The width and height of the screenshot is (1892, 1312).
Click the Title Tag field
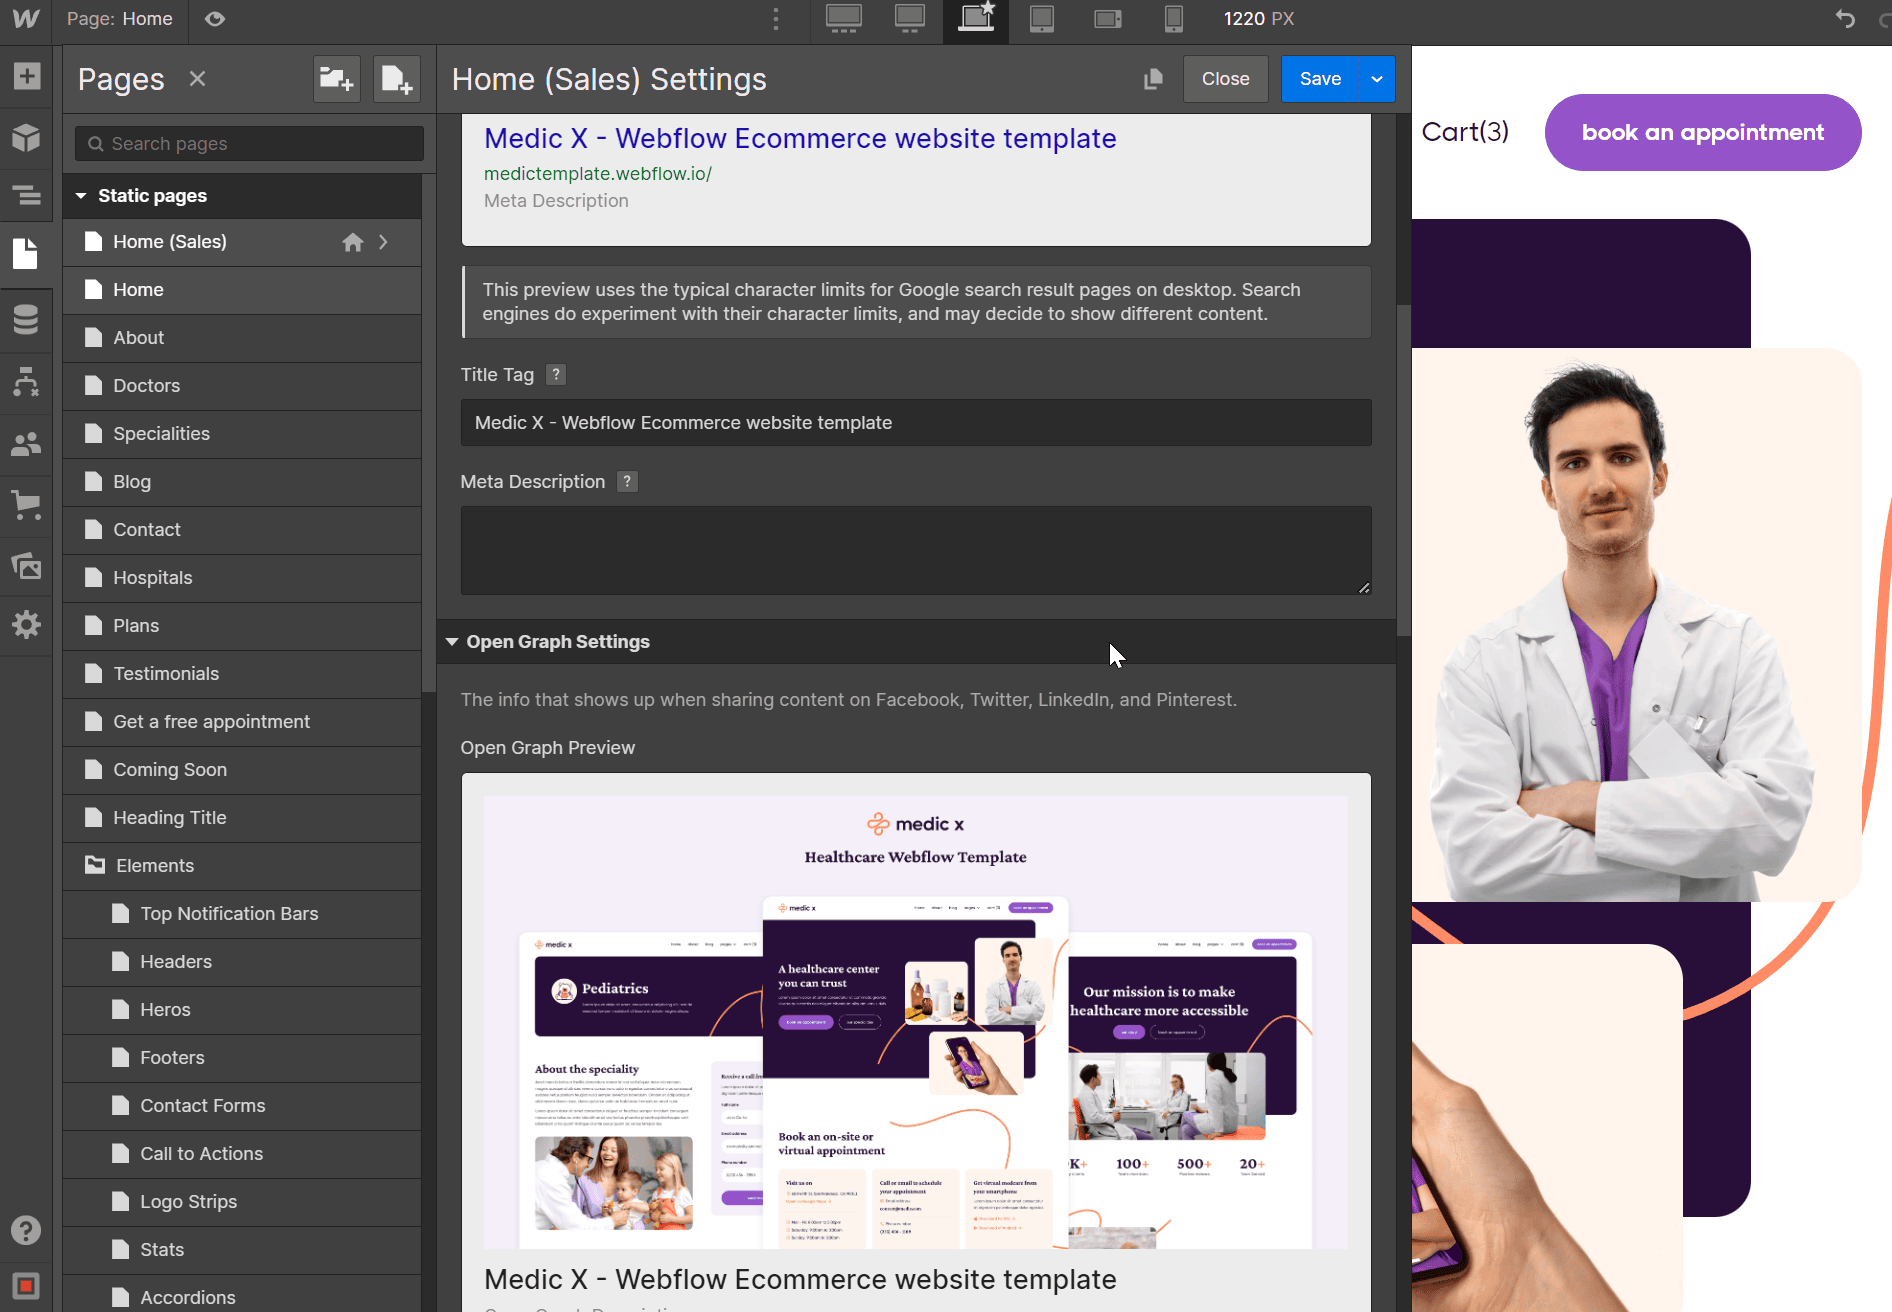click(x=915, y=423)
